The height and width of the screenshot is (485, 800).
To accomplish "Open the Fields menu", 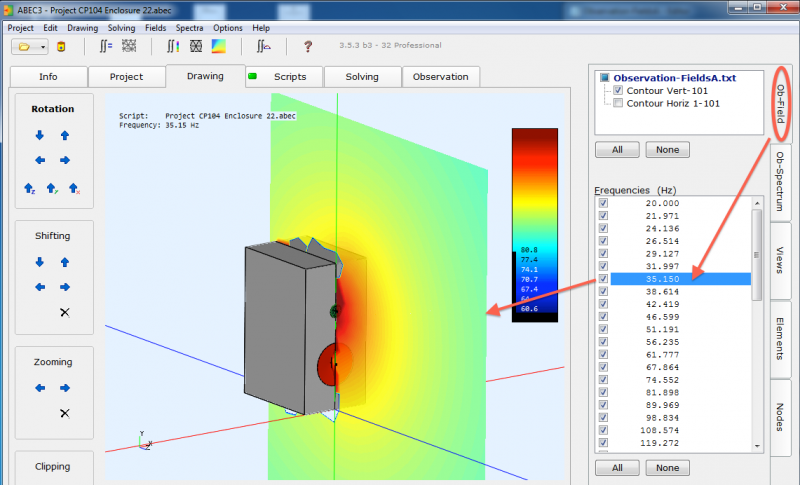I will click(x=155, y=28).
